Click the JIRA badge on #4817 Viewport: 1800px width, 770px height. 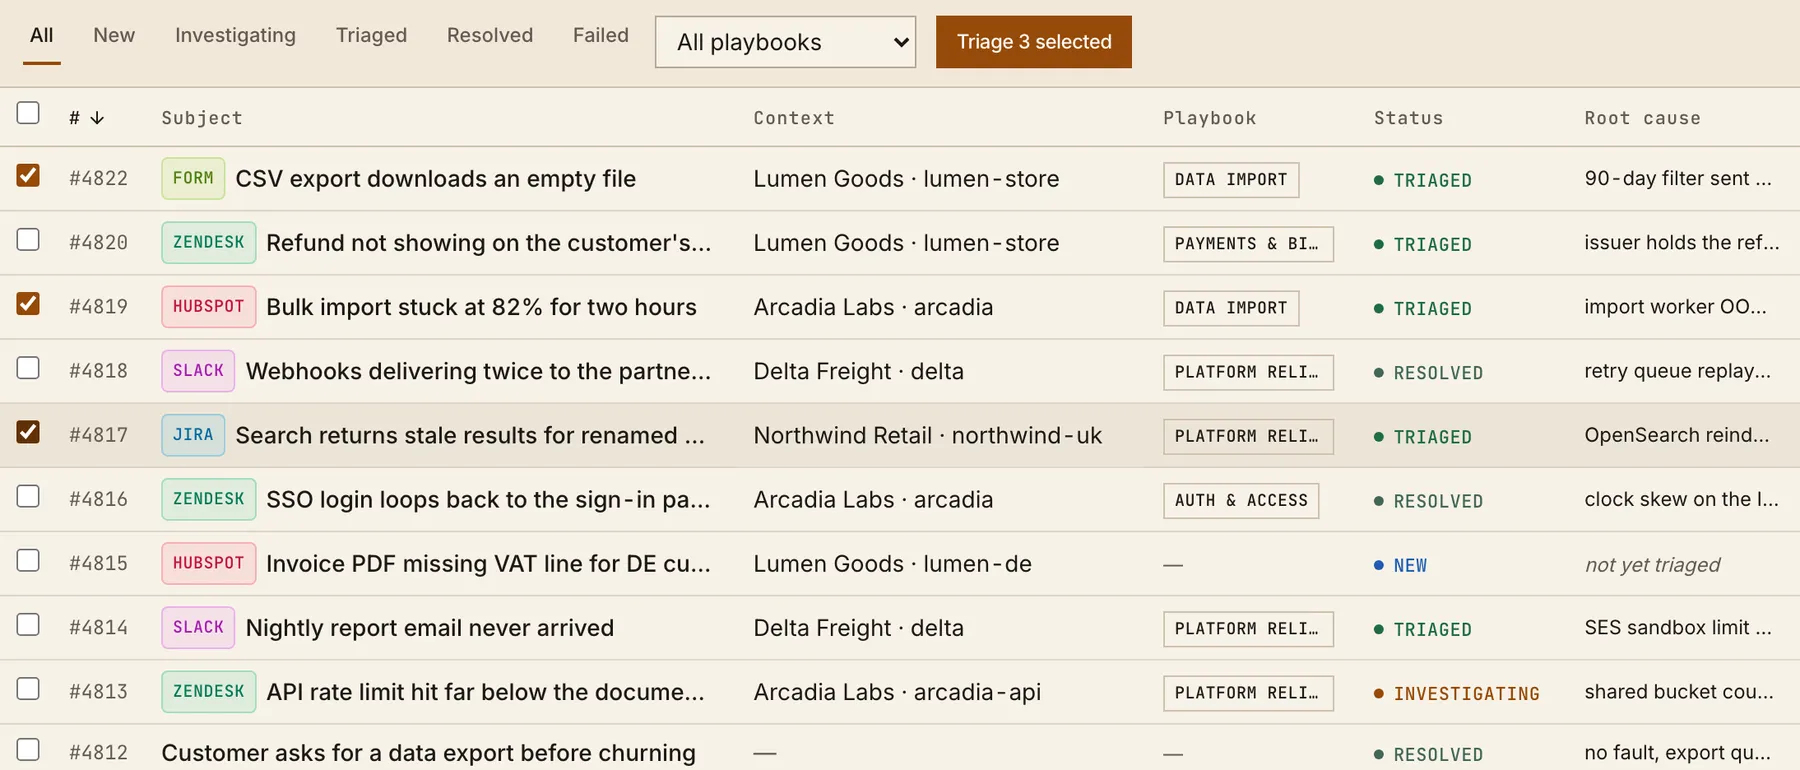pos(193,435)
